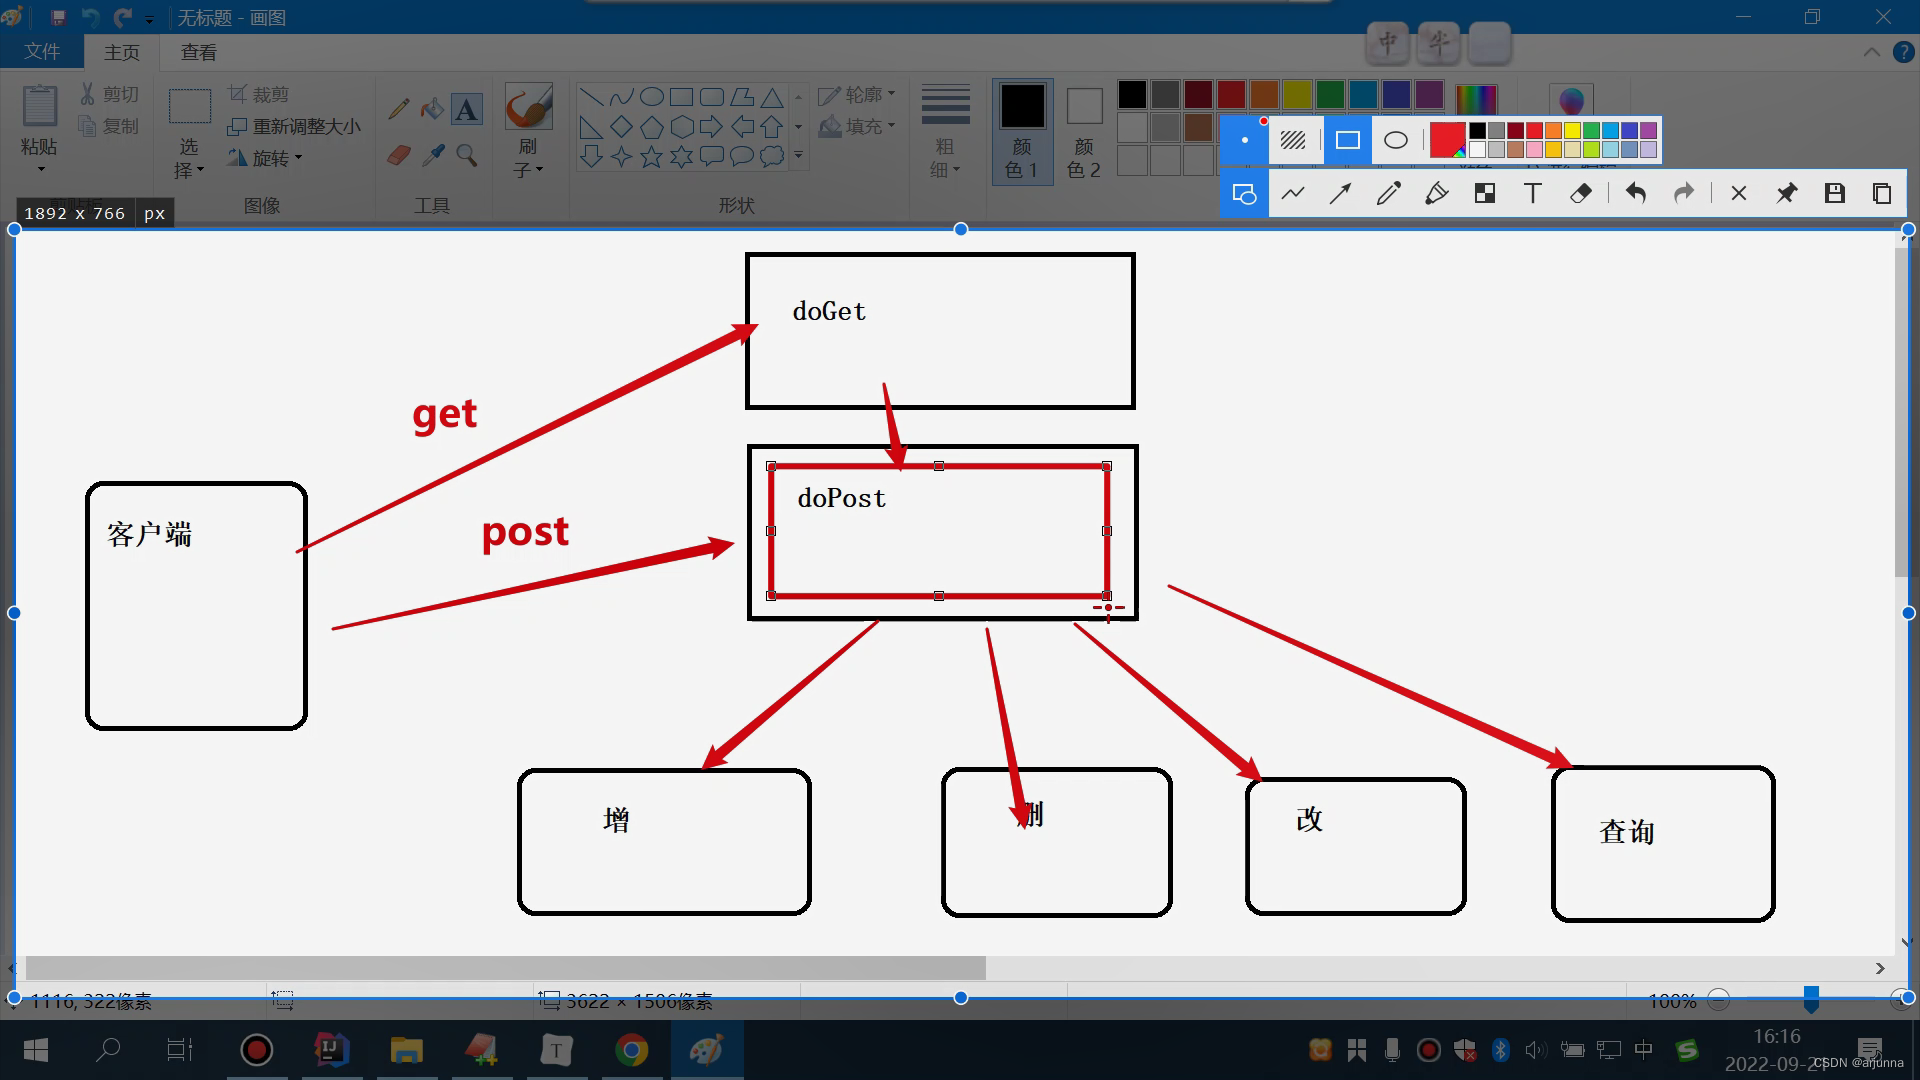Open Chrome from the taskbar
Image resolution: width=1920 pixels, height=1080 pixels.
tap(631, 1050)
